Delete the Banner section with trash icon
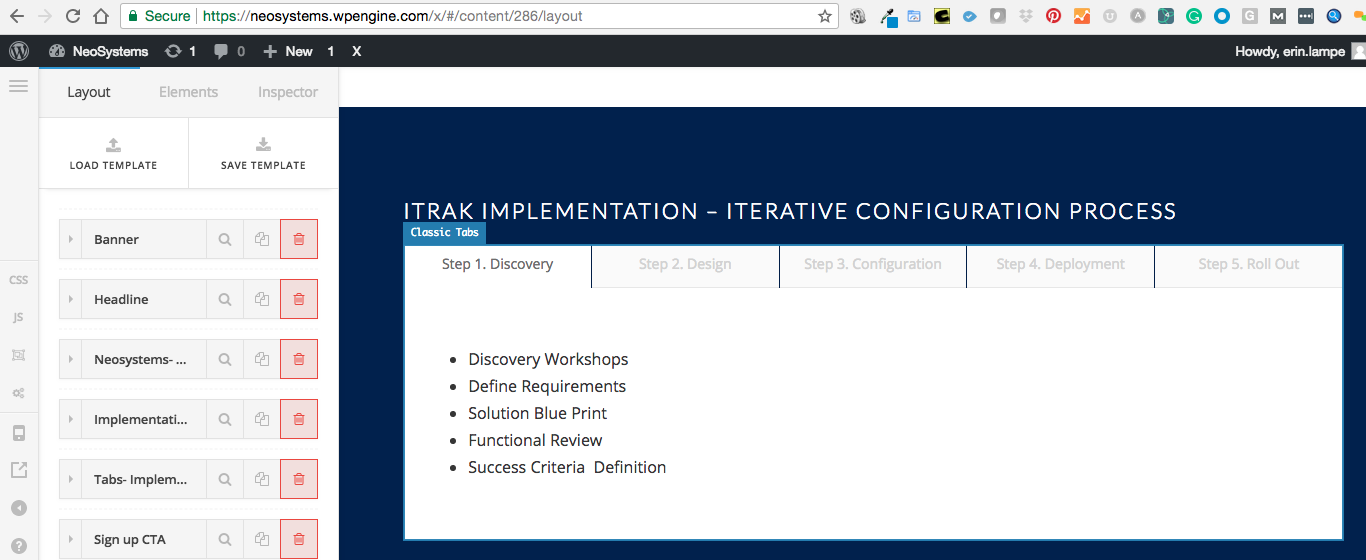The height and width of the screenshot is (560, 1366). click(298, 240)
